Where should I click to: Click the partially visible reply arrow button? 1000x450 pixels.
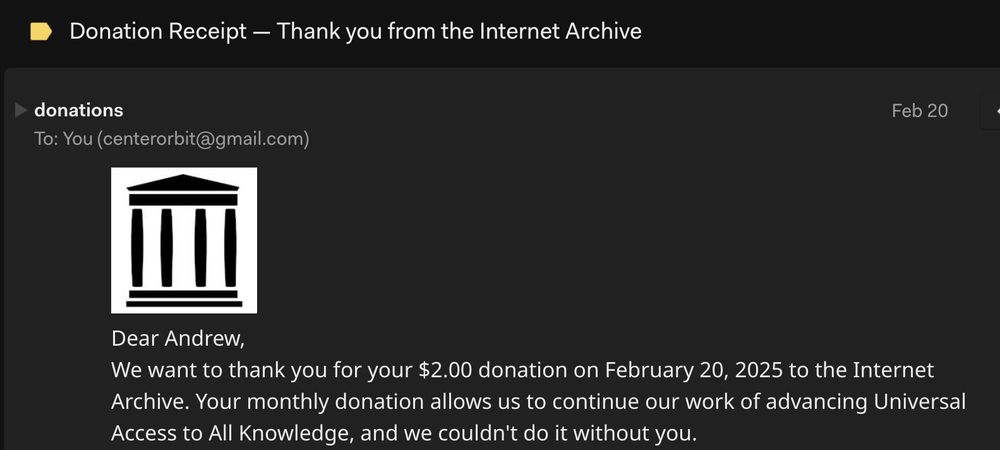994,111
